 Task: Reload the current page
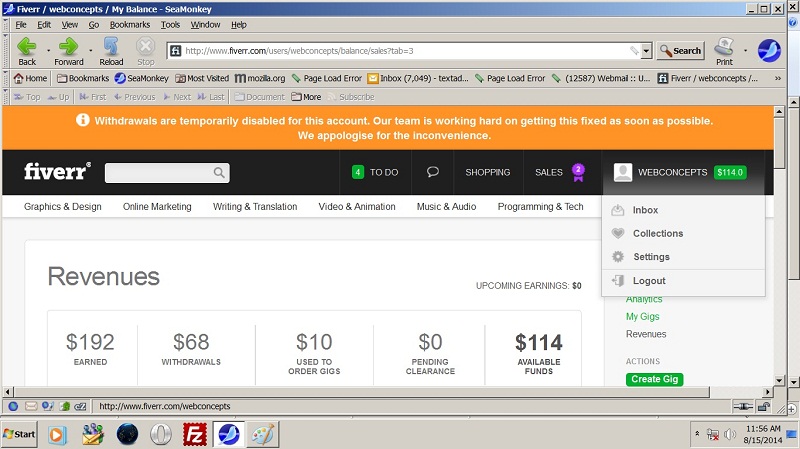[x=111, y=51]
